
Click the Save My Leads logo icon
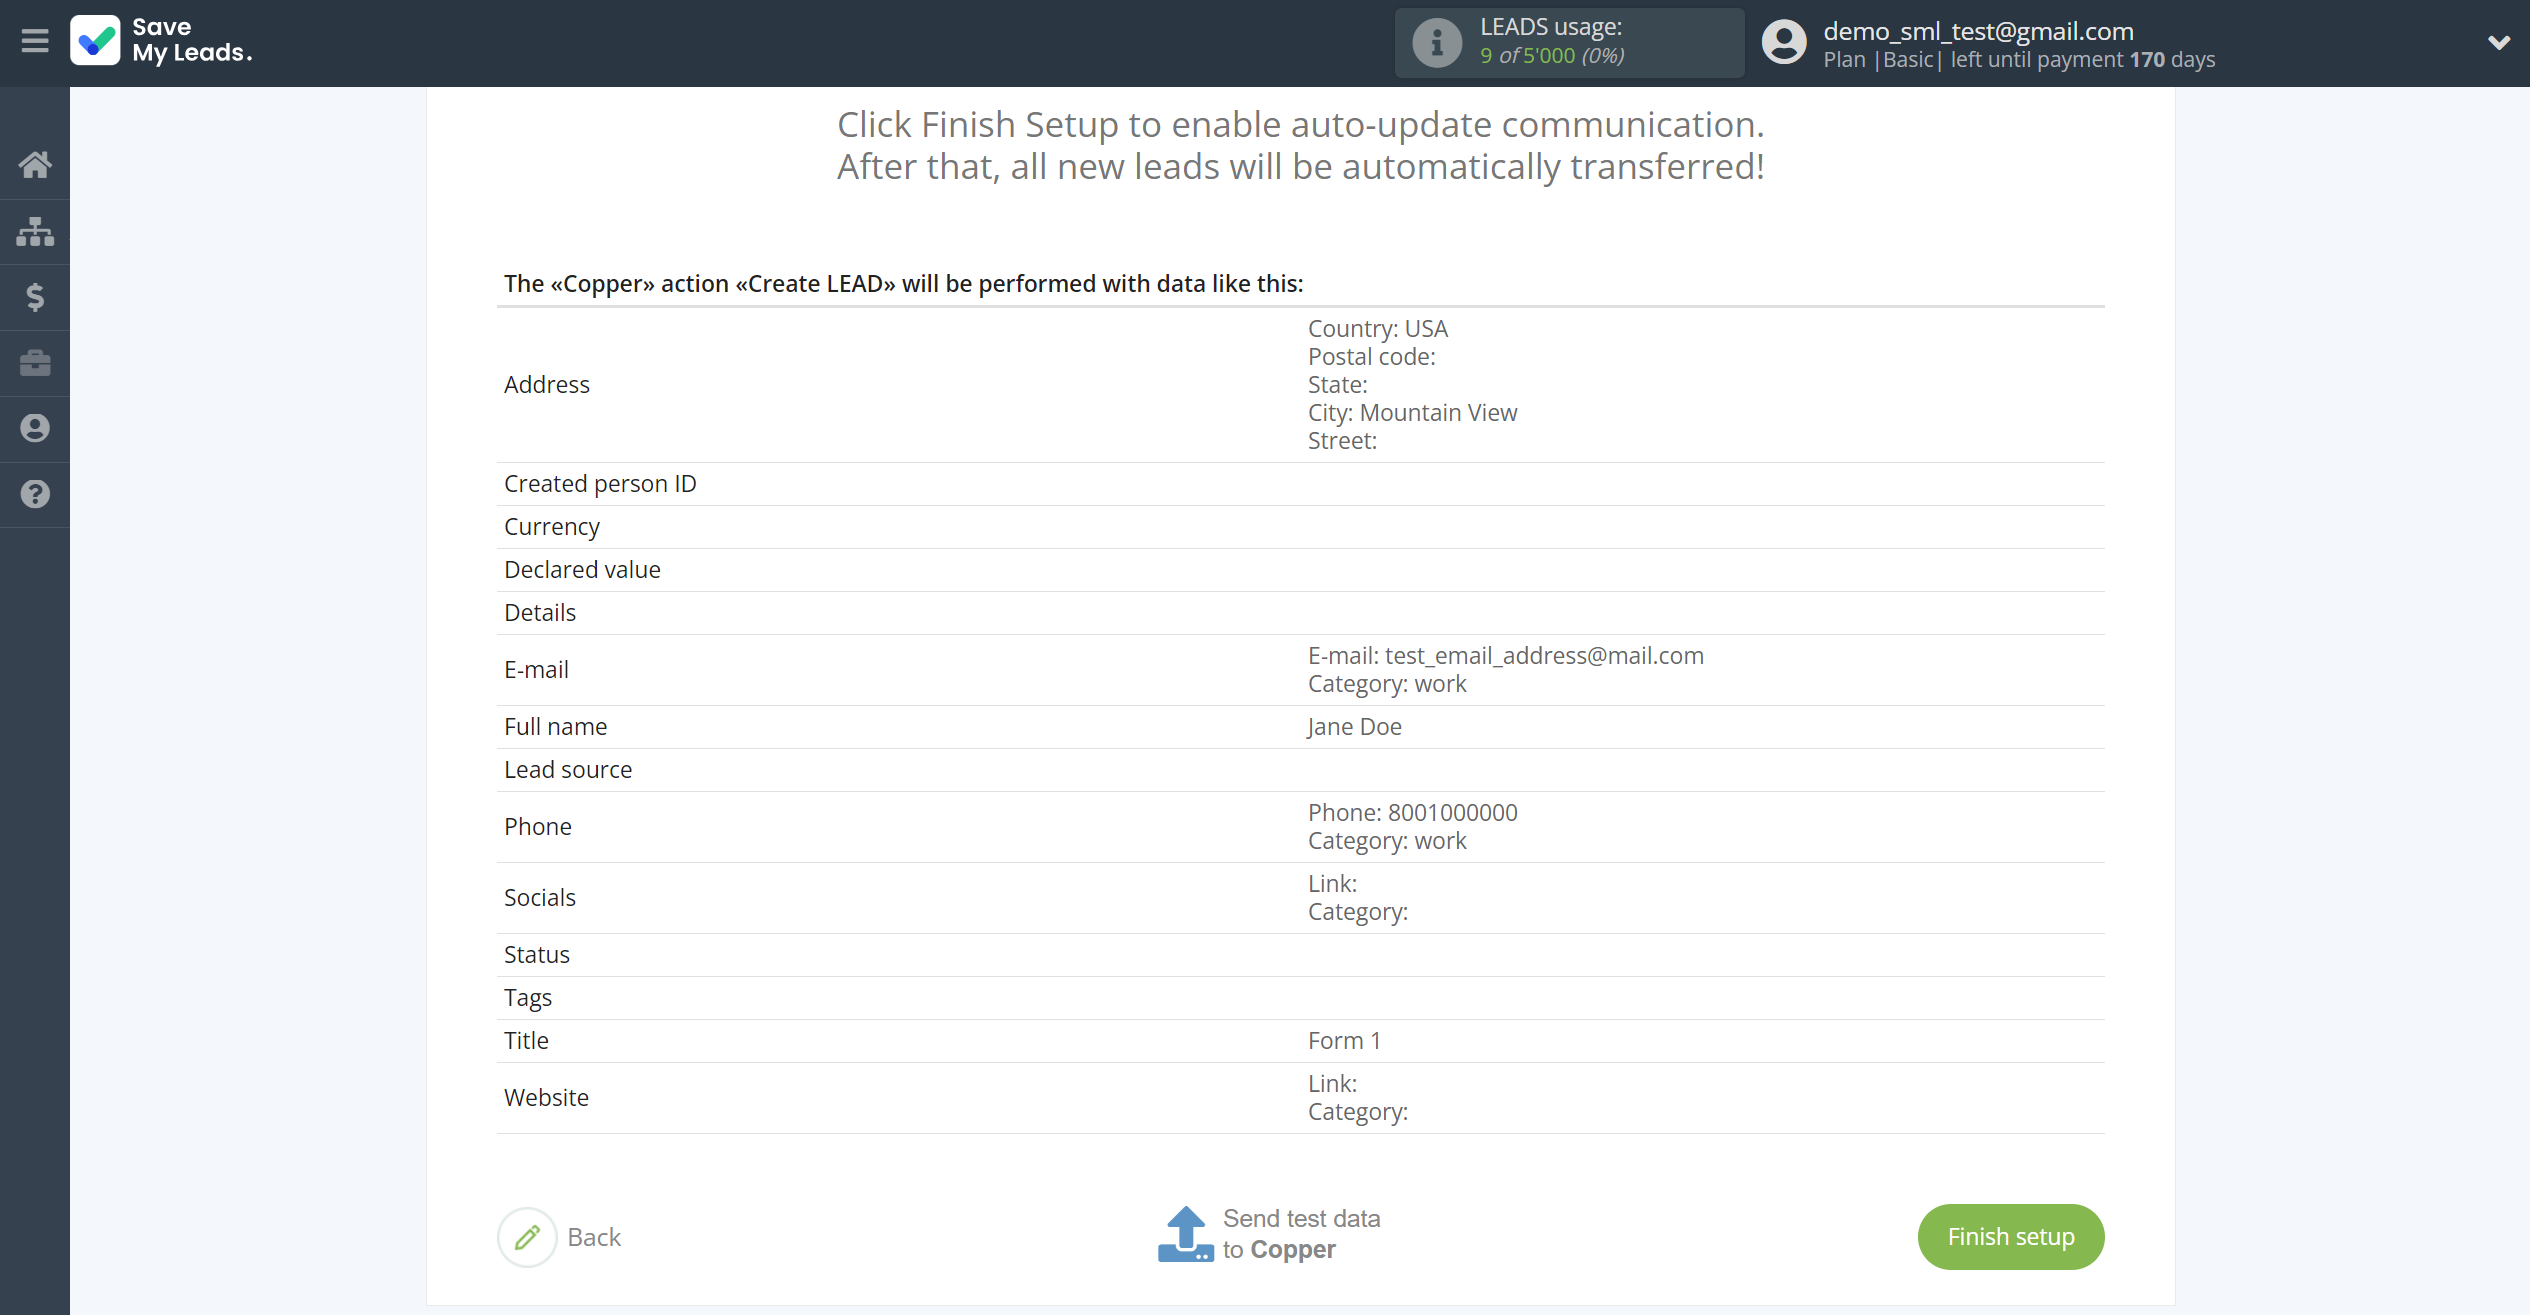point(94,40)
